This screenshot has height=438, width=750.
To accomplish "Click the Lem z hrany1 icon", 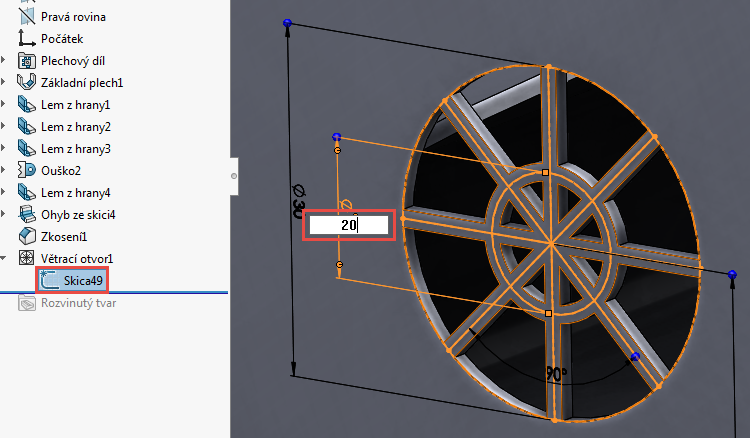I will 27,104.
